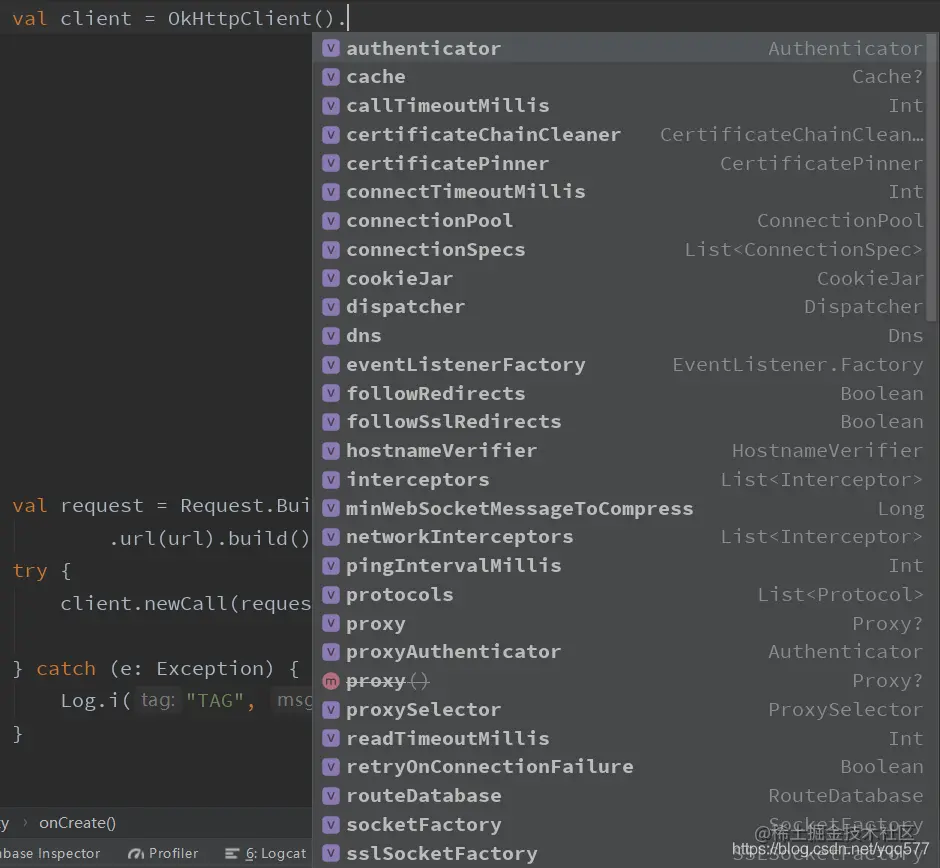This screenshot has width=940, height=868.
Task: Click the method icon beside proxy()
Action: click(x=331, y=681)
